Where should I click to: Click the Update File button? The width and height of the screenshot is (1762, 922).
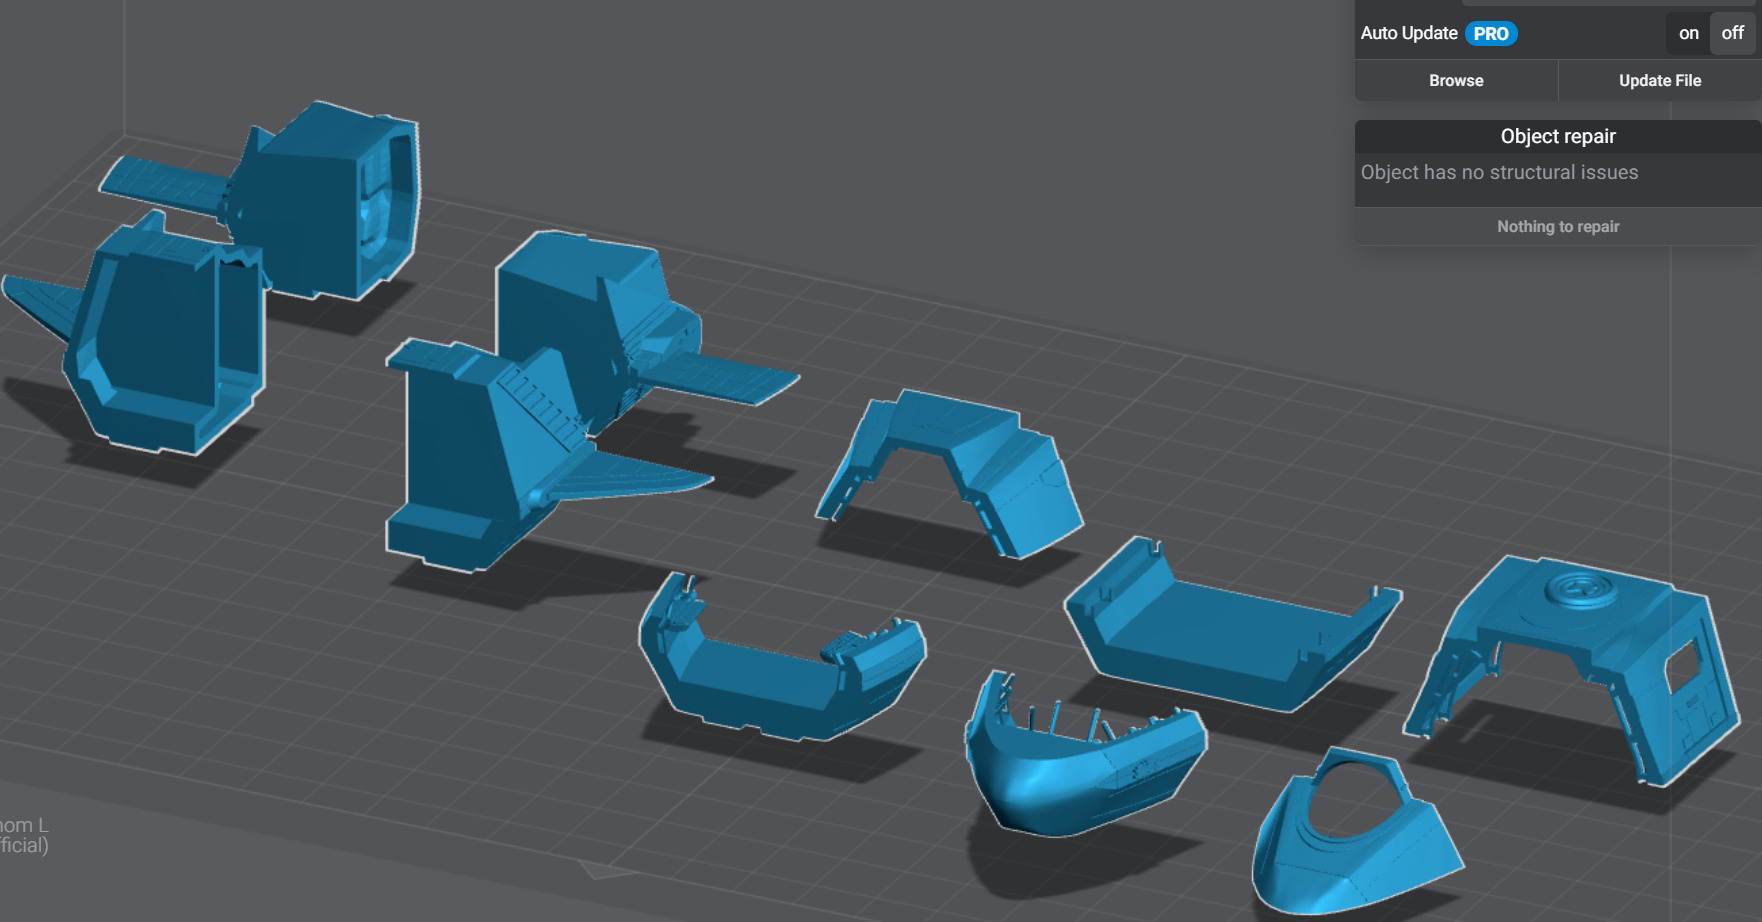[1660, 80]
